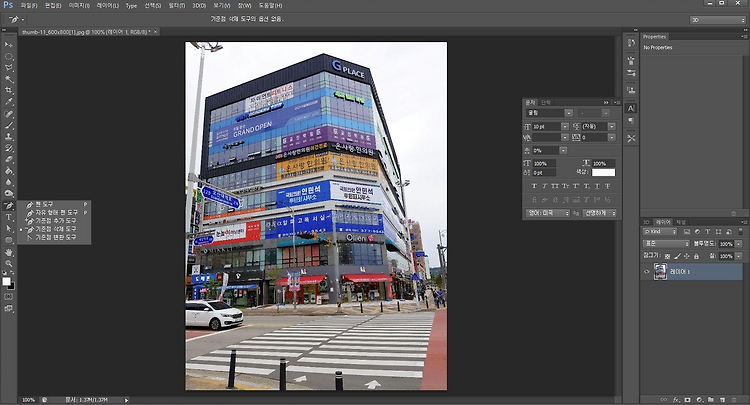Open the font size dropdown showing 10 pt
750x405 pixels.
click(565, 126)
